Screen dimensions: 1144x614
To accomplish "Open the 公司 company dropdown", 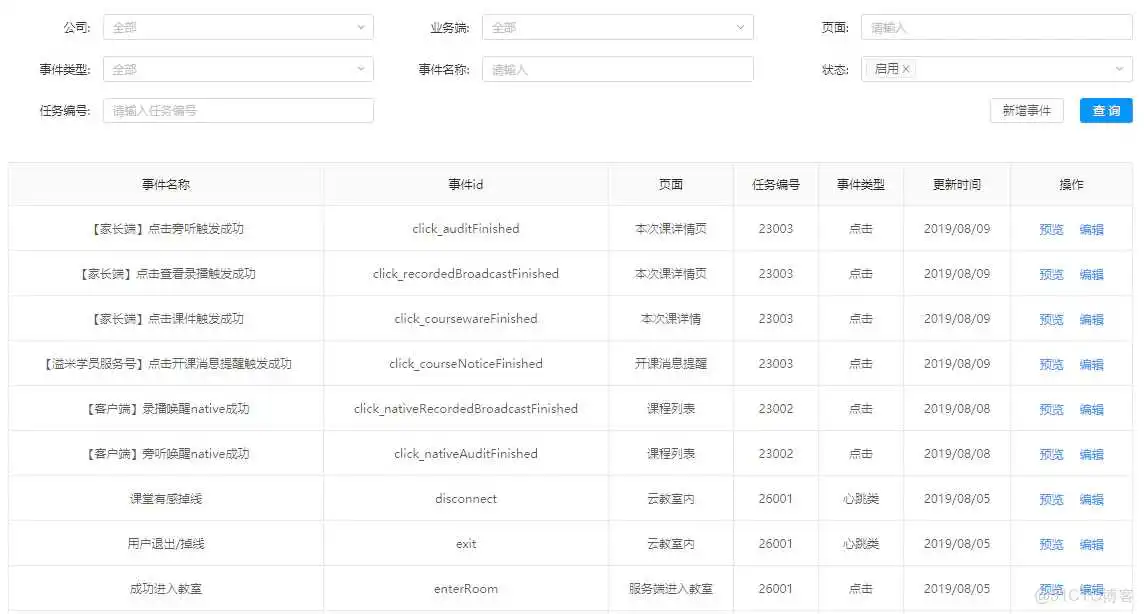I will pyautogui.click(x=237, y=27).
